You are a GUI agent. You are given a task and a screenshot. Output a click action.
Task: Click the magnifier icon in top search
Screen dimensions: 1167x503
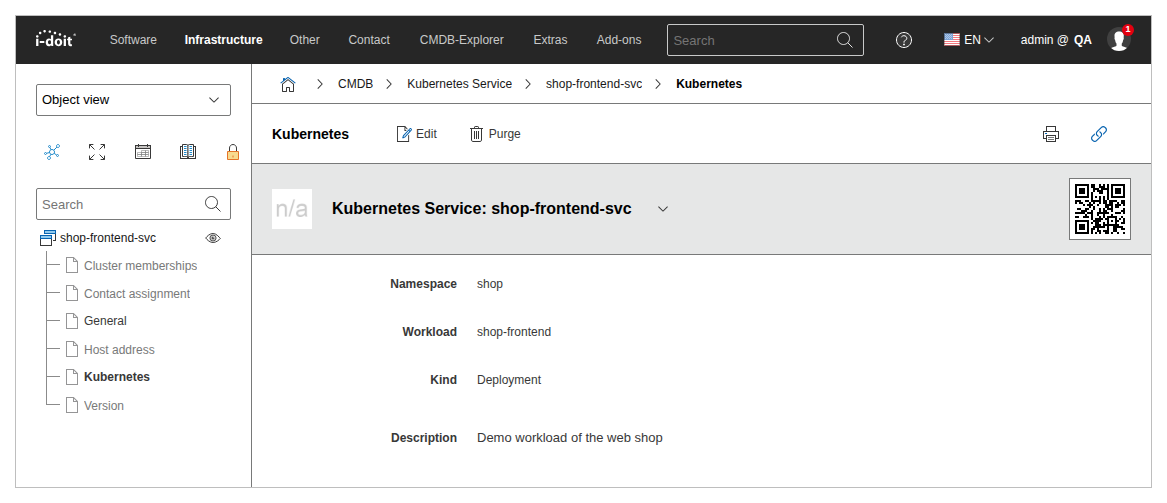pyautogui.click(x=845, y=40)
